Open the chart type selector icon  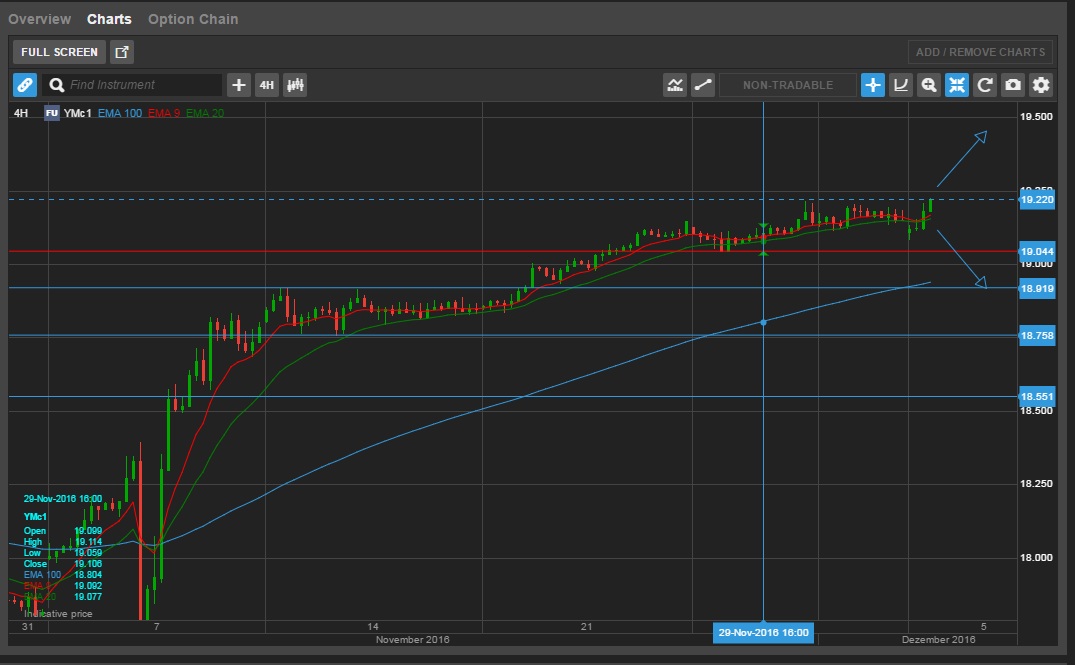pos(675,85)
